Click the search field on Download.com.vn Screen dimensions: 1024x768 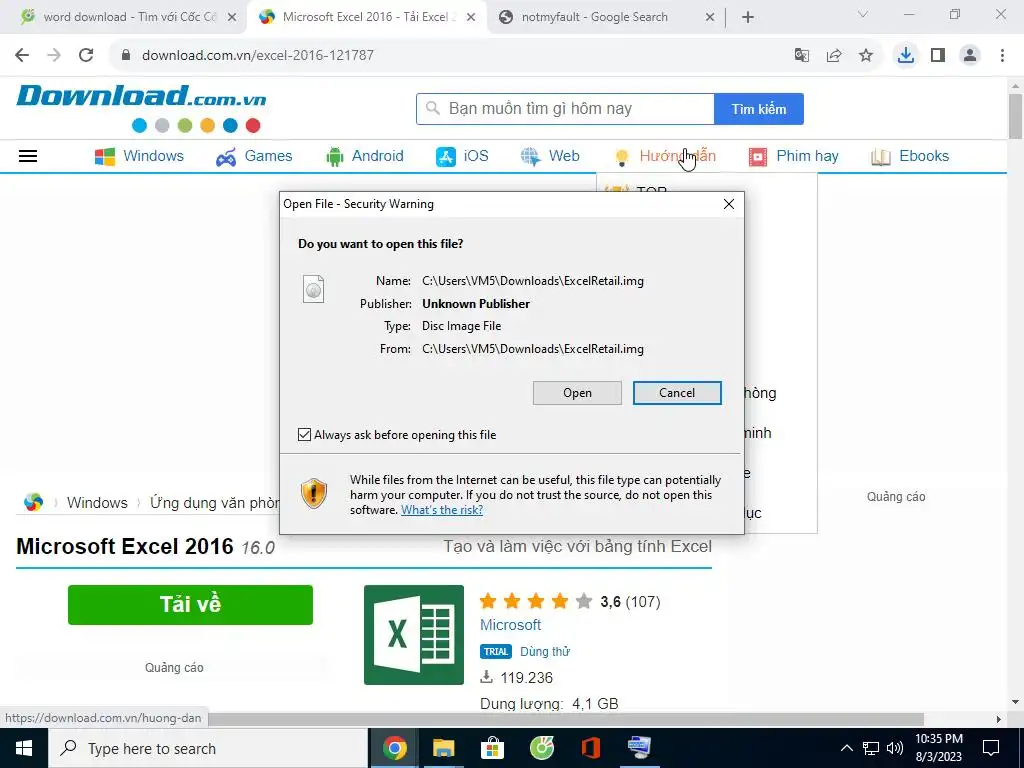(566, 109)
